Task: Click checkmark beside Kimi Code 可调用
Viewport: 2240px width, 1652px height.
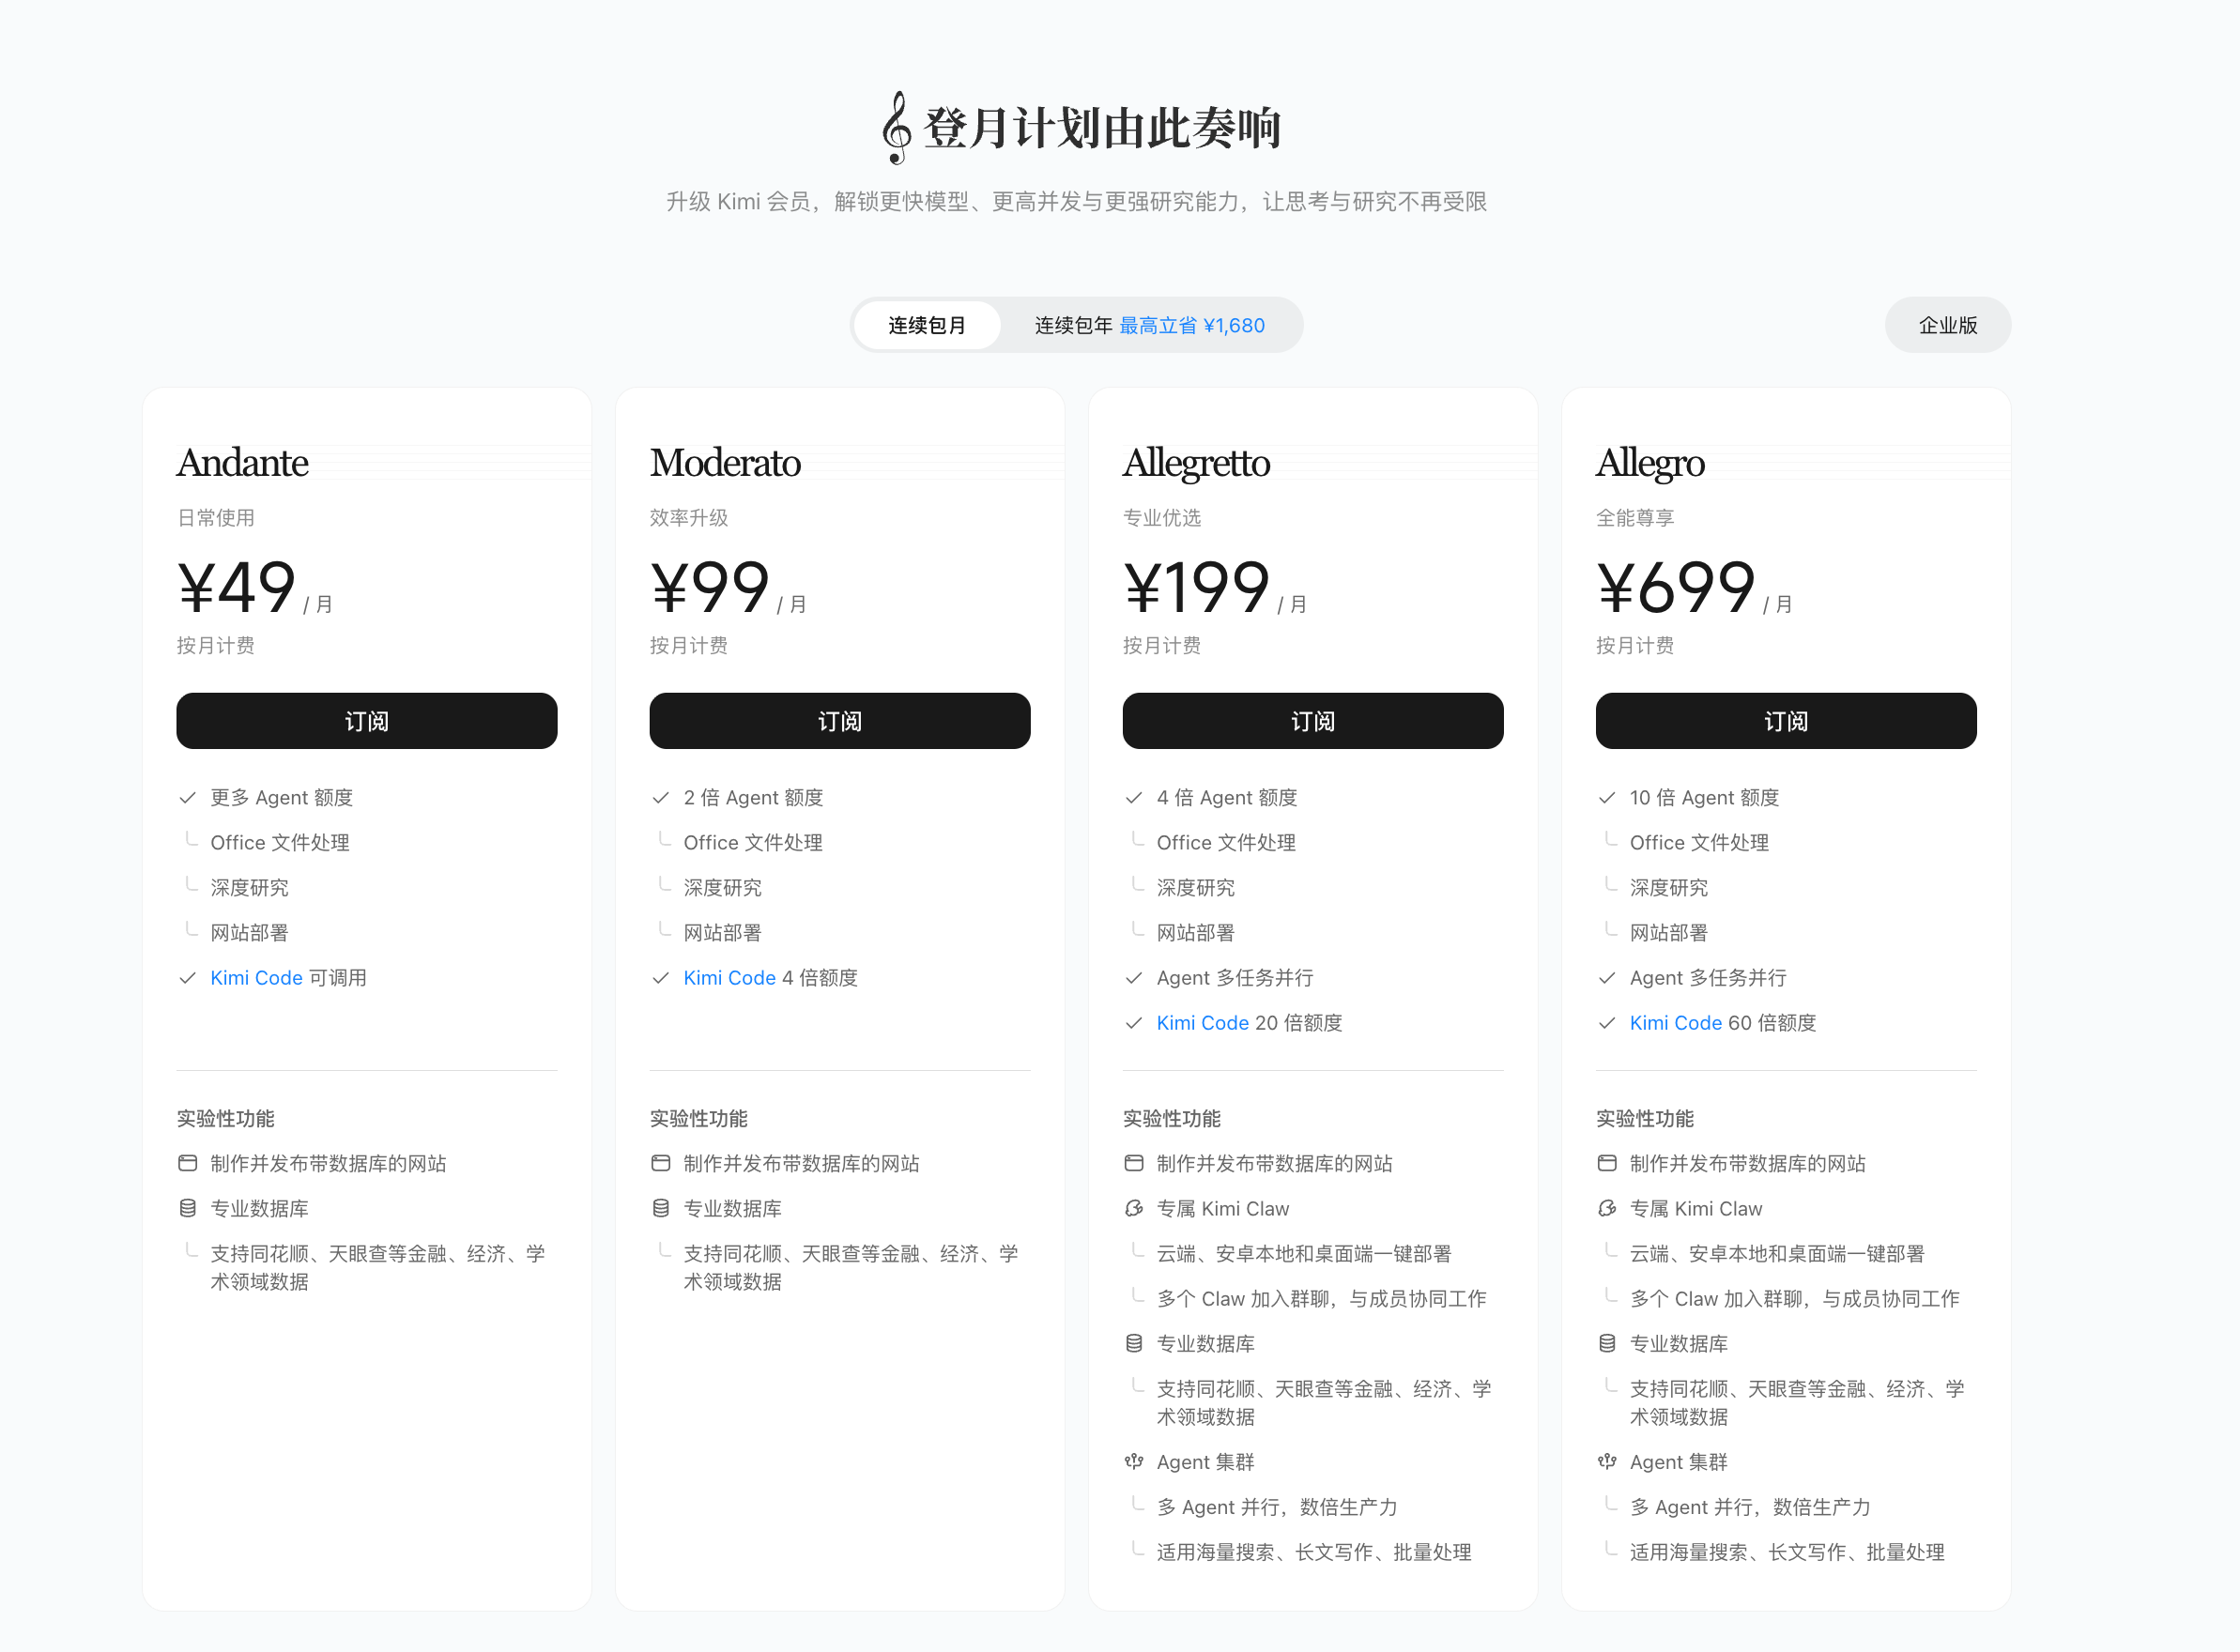Action: click(x=187, y=978)
